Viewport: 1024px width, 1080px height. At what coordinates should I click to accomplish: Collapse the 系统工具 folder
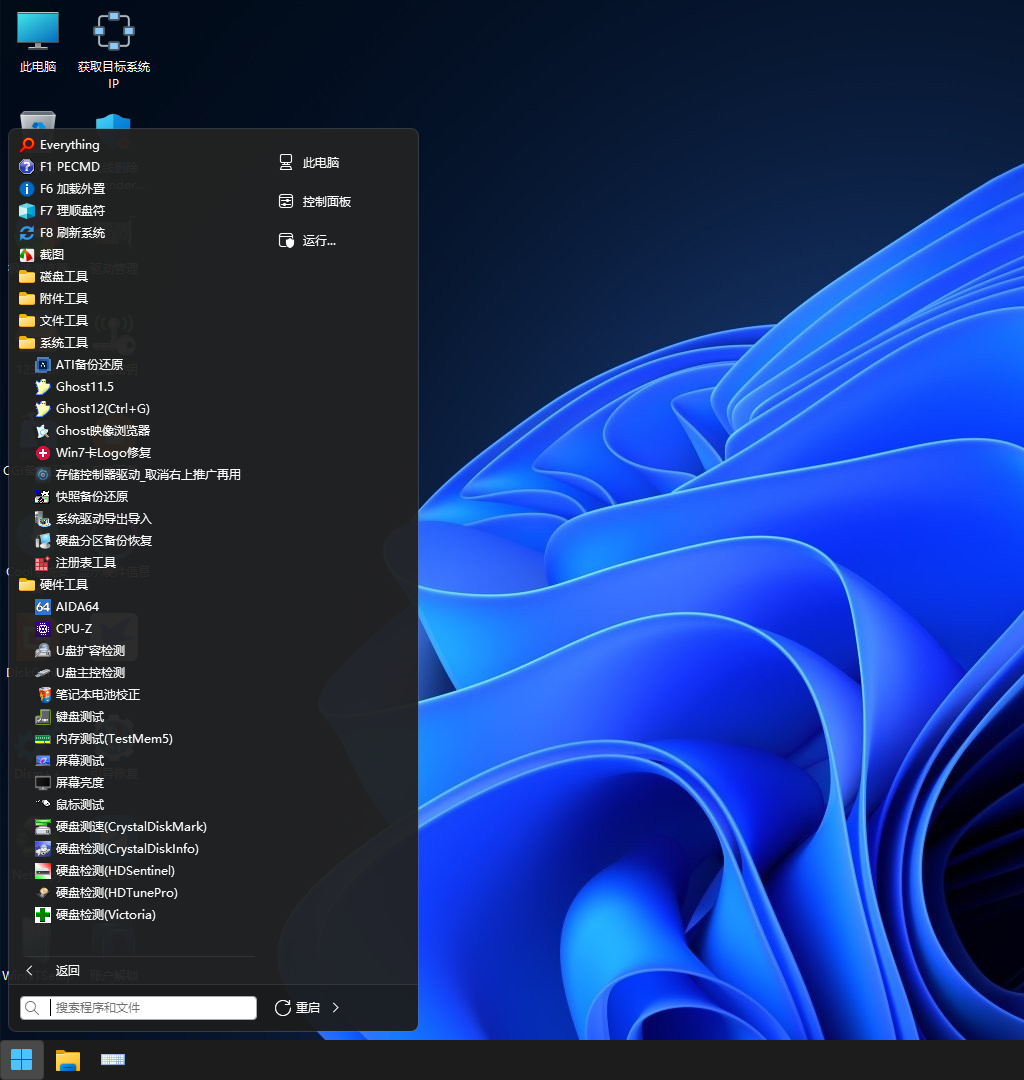[x=63, y=343]
